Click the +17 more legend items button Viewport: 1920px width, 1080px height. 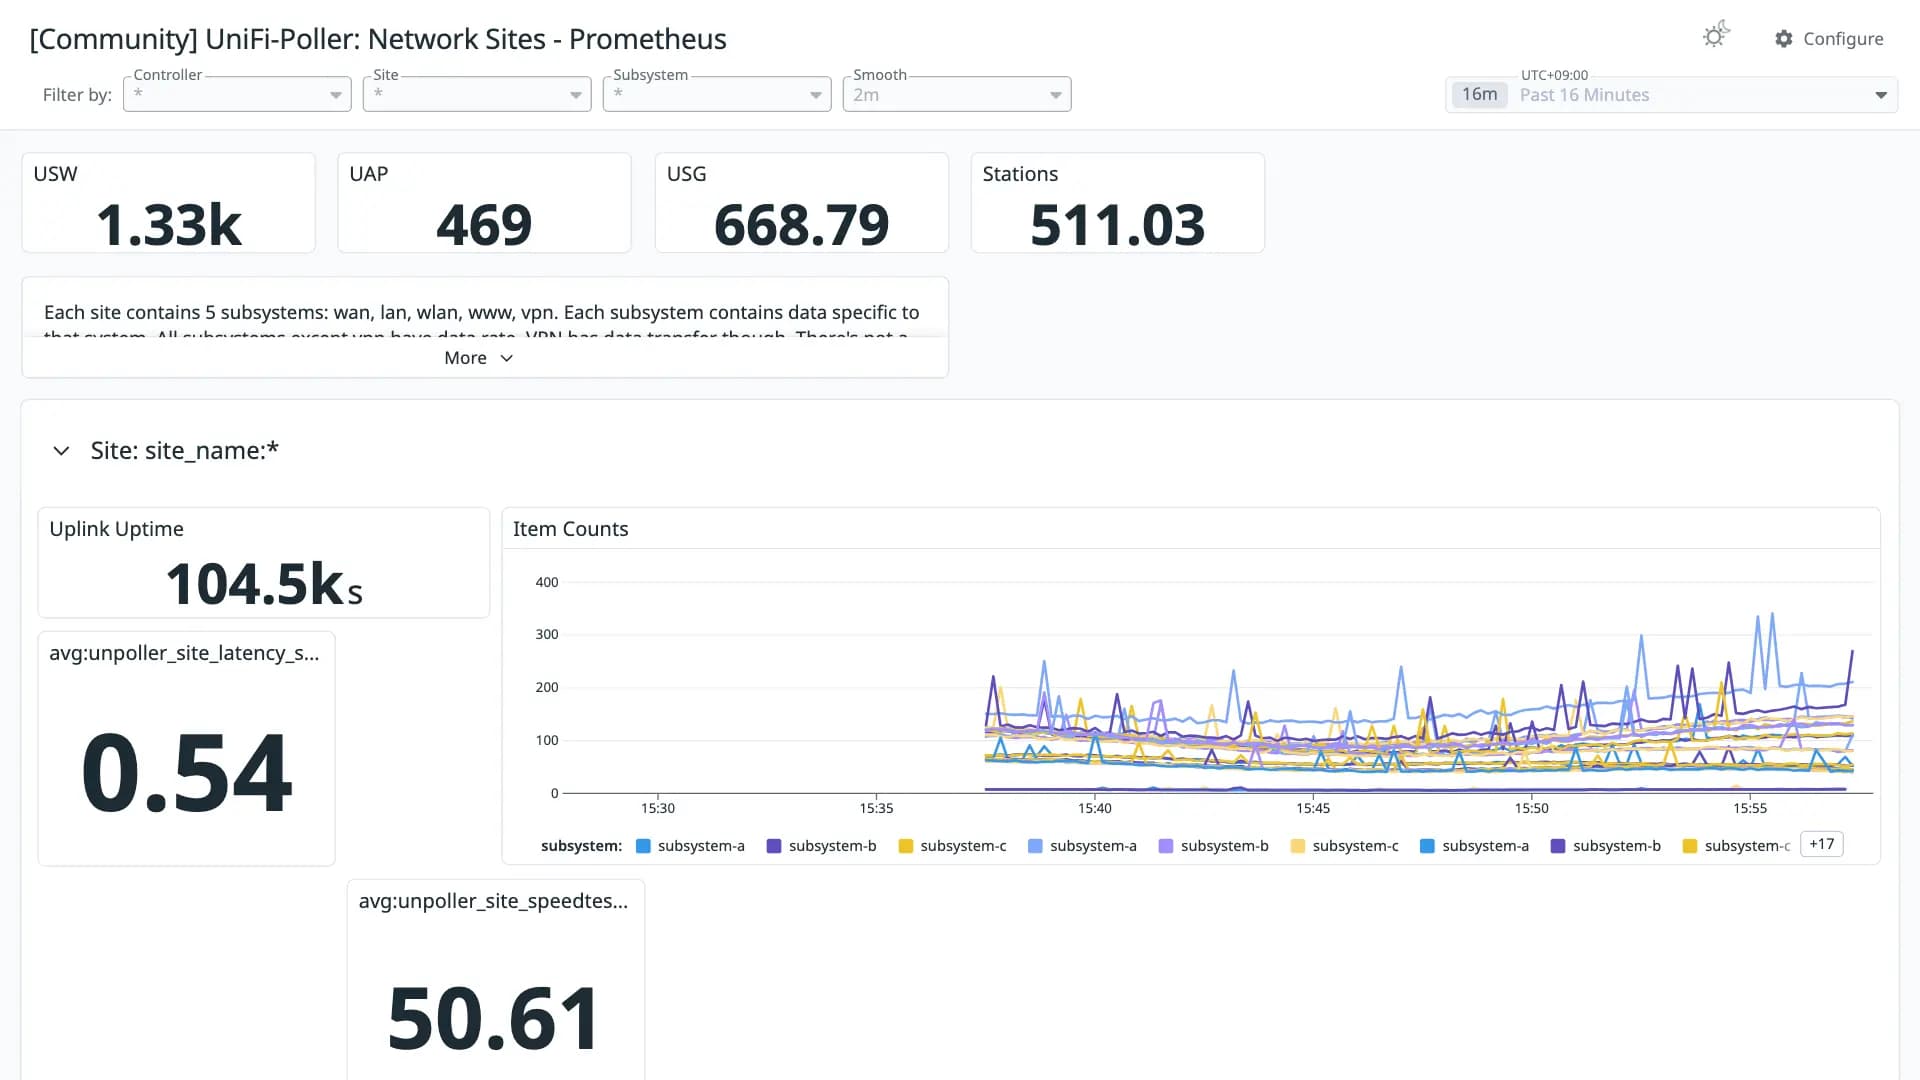[1821, 844]
